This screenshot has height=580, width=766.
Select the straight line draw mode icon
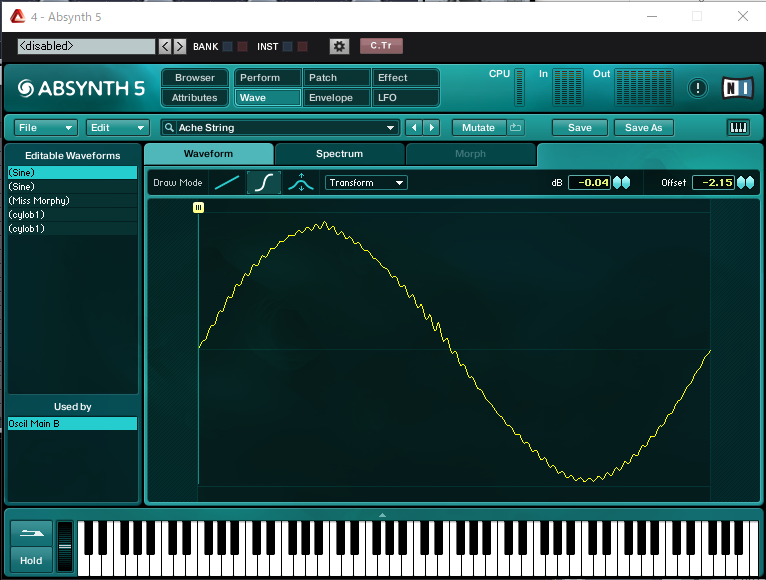tap(227, 183)
